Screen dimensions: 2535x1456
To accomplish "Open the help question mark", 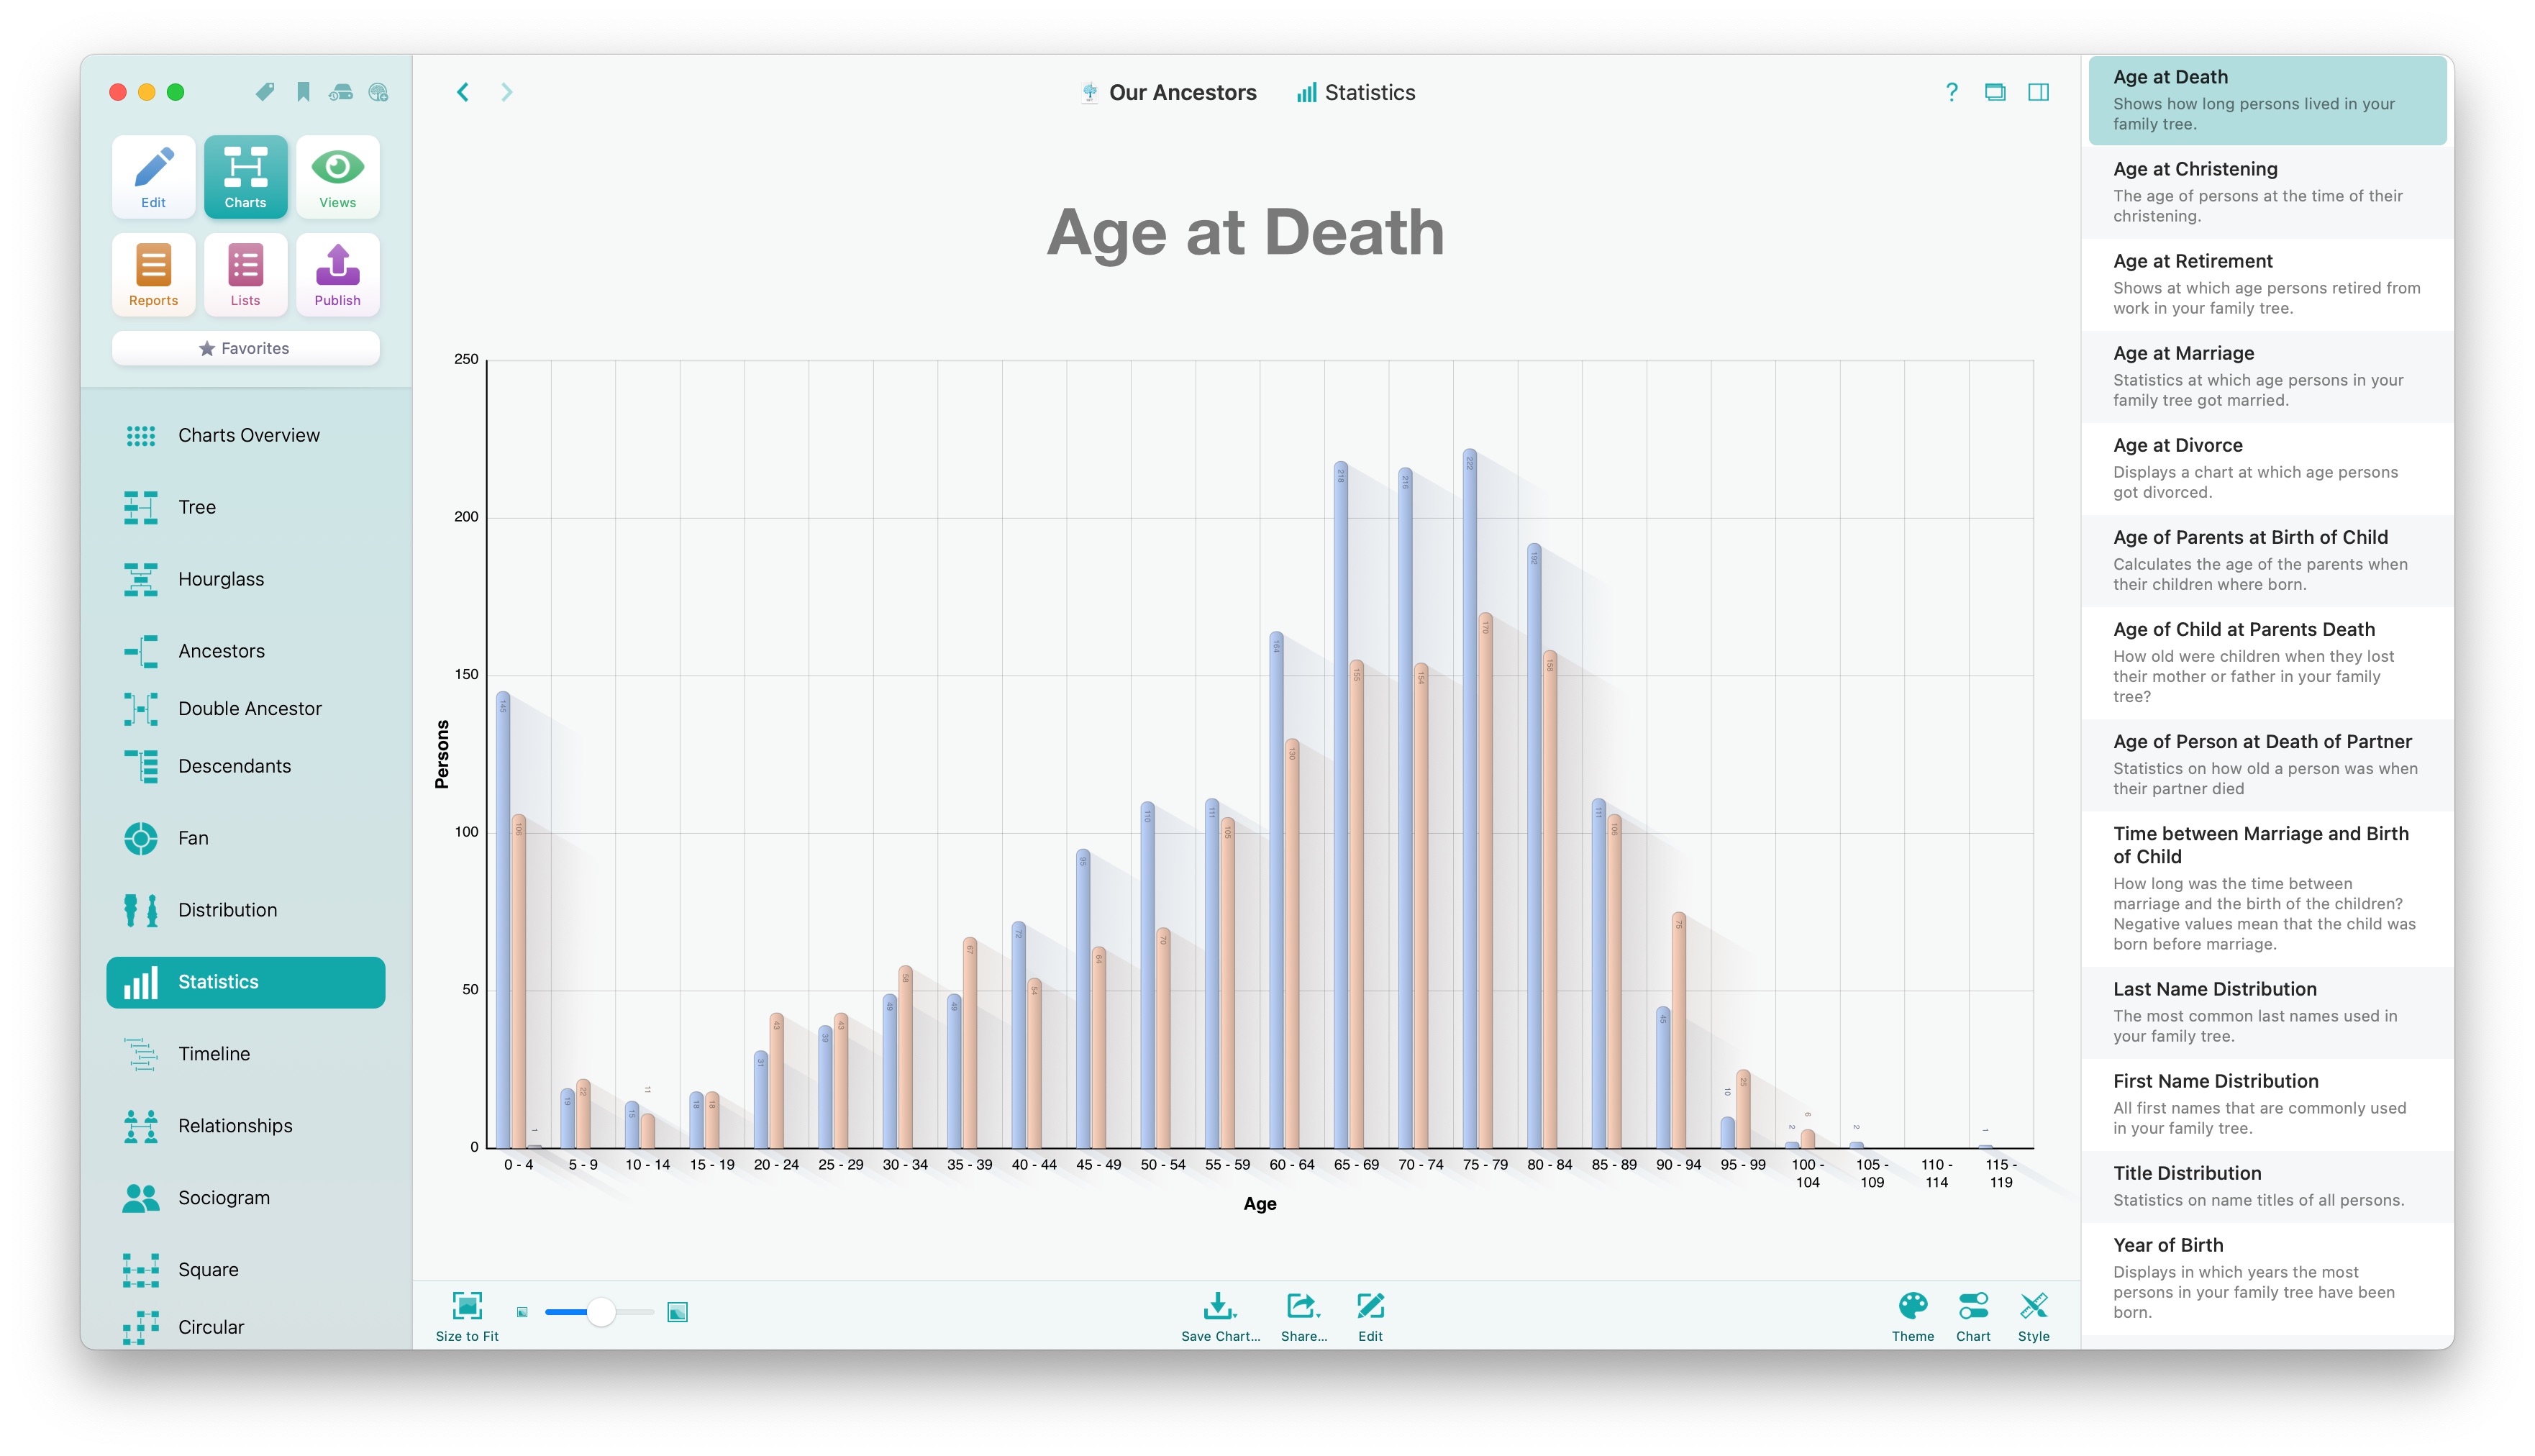I will point(1951,92).
